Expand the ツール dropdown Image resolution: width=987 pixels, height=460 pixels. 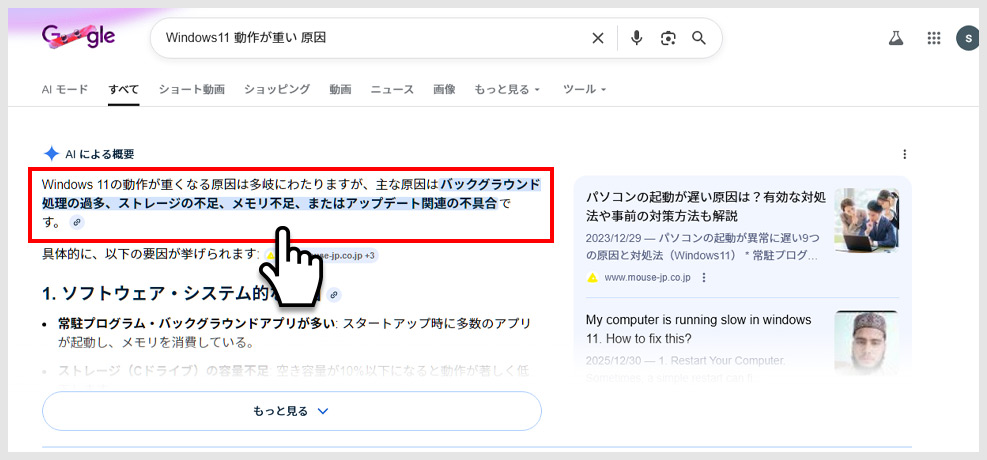(585, 89)
